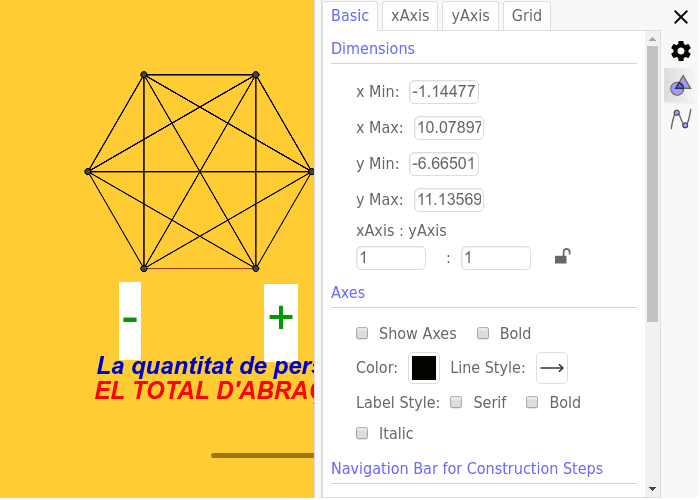Click the scrollbar up arrow
Viewport: 700px width, 500px height.
point(652,39)
